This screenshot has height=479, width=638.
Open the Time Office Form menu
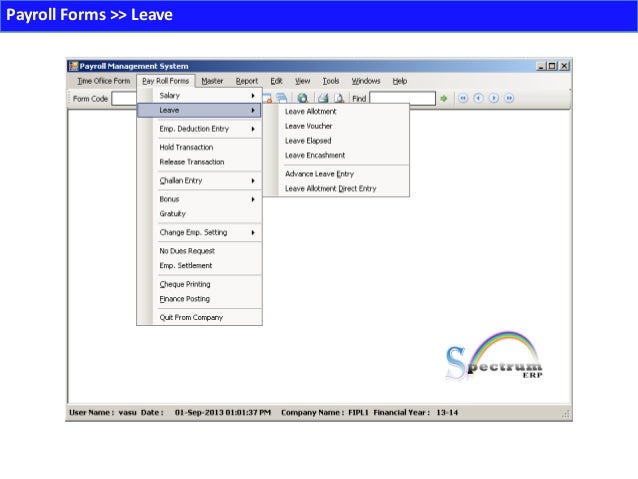(104, 81)
